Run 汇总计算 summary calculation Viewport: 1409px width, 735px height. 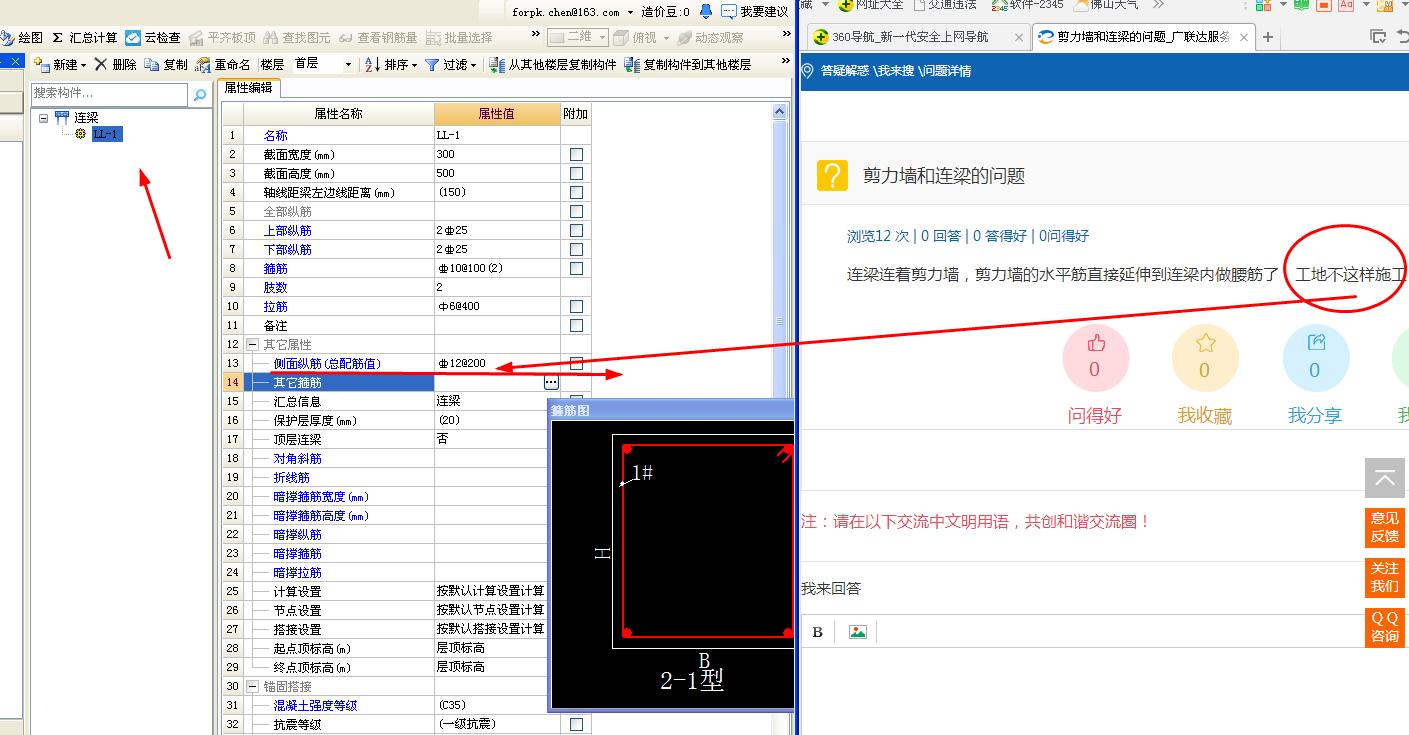84,38
